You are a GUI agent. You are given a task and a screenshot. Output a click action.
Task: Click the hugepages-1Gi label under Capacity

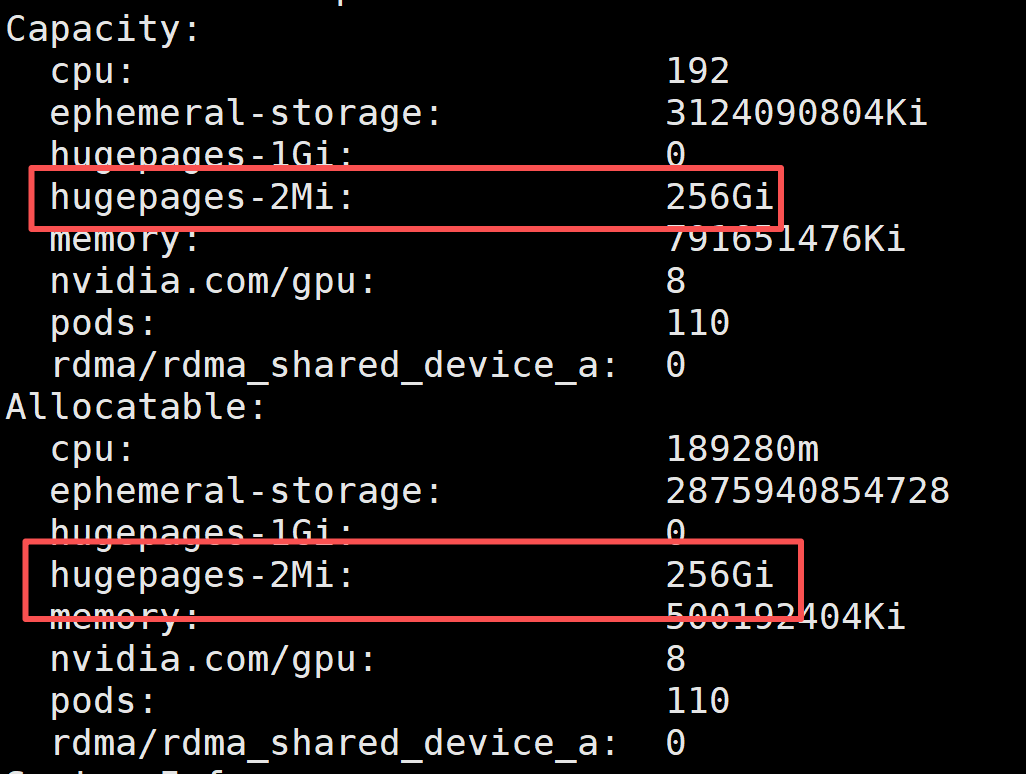[x=202, y=155]
